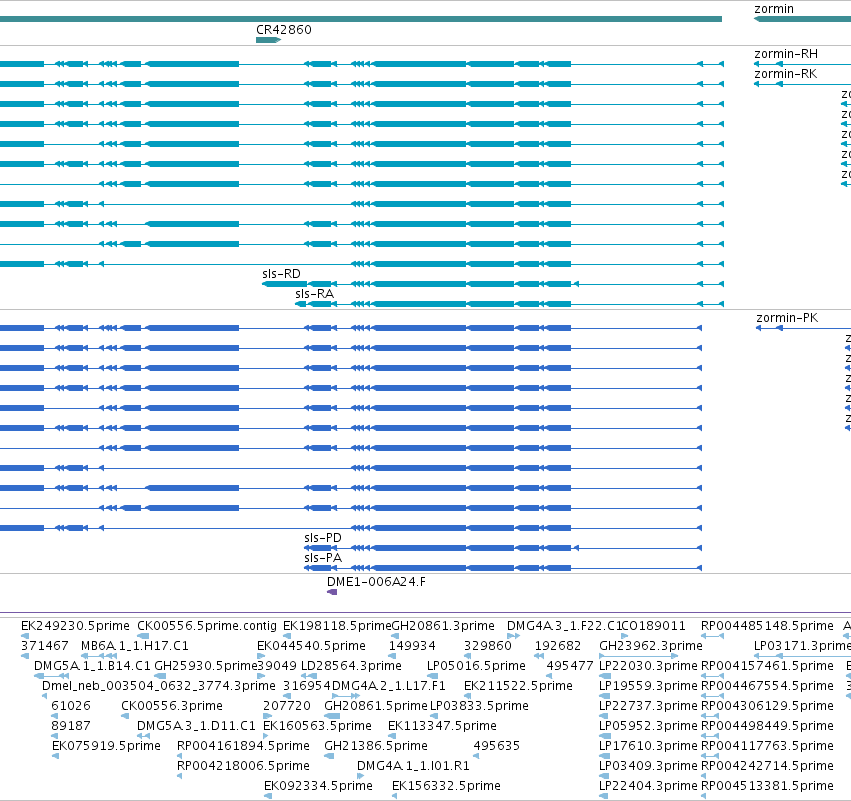Click the RP004218006.5prime label
Viewport: 851px width, 801px height.
coord(243,766)
